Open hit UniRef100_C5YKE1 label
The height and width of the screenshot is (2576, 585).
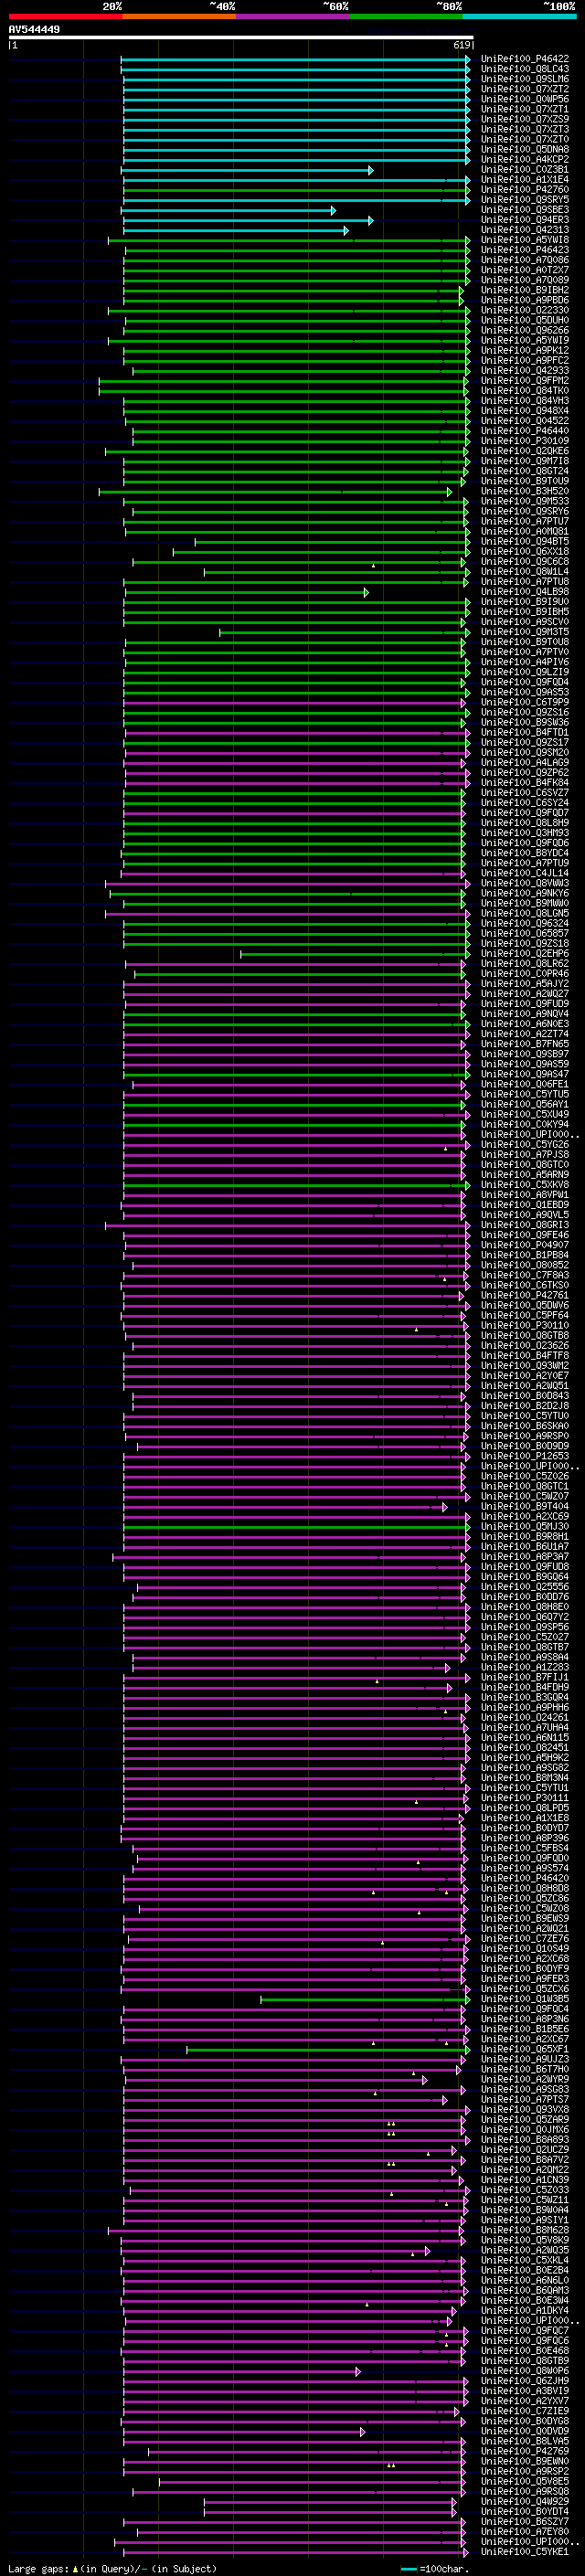pyautogui.click(x=525, y=2552)
